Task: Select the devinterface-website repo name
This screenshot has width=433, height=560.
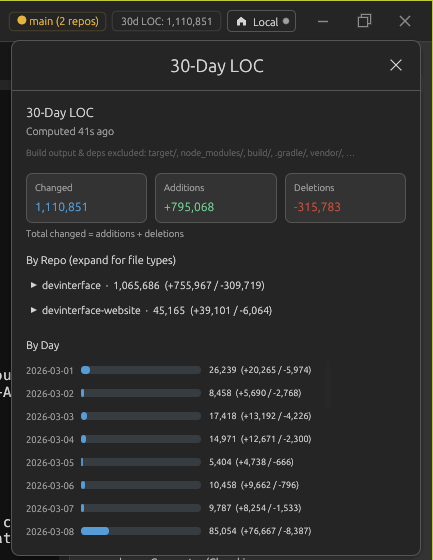Action: (91, 310)
